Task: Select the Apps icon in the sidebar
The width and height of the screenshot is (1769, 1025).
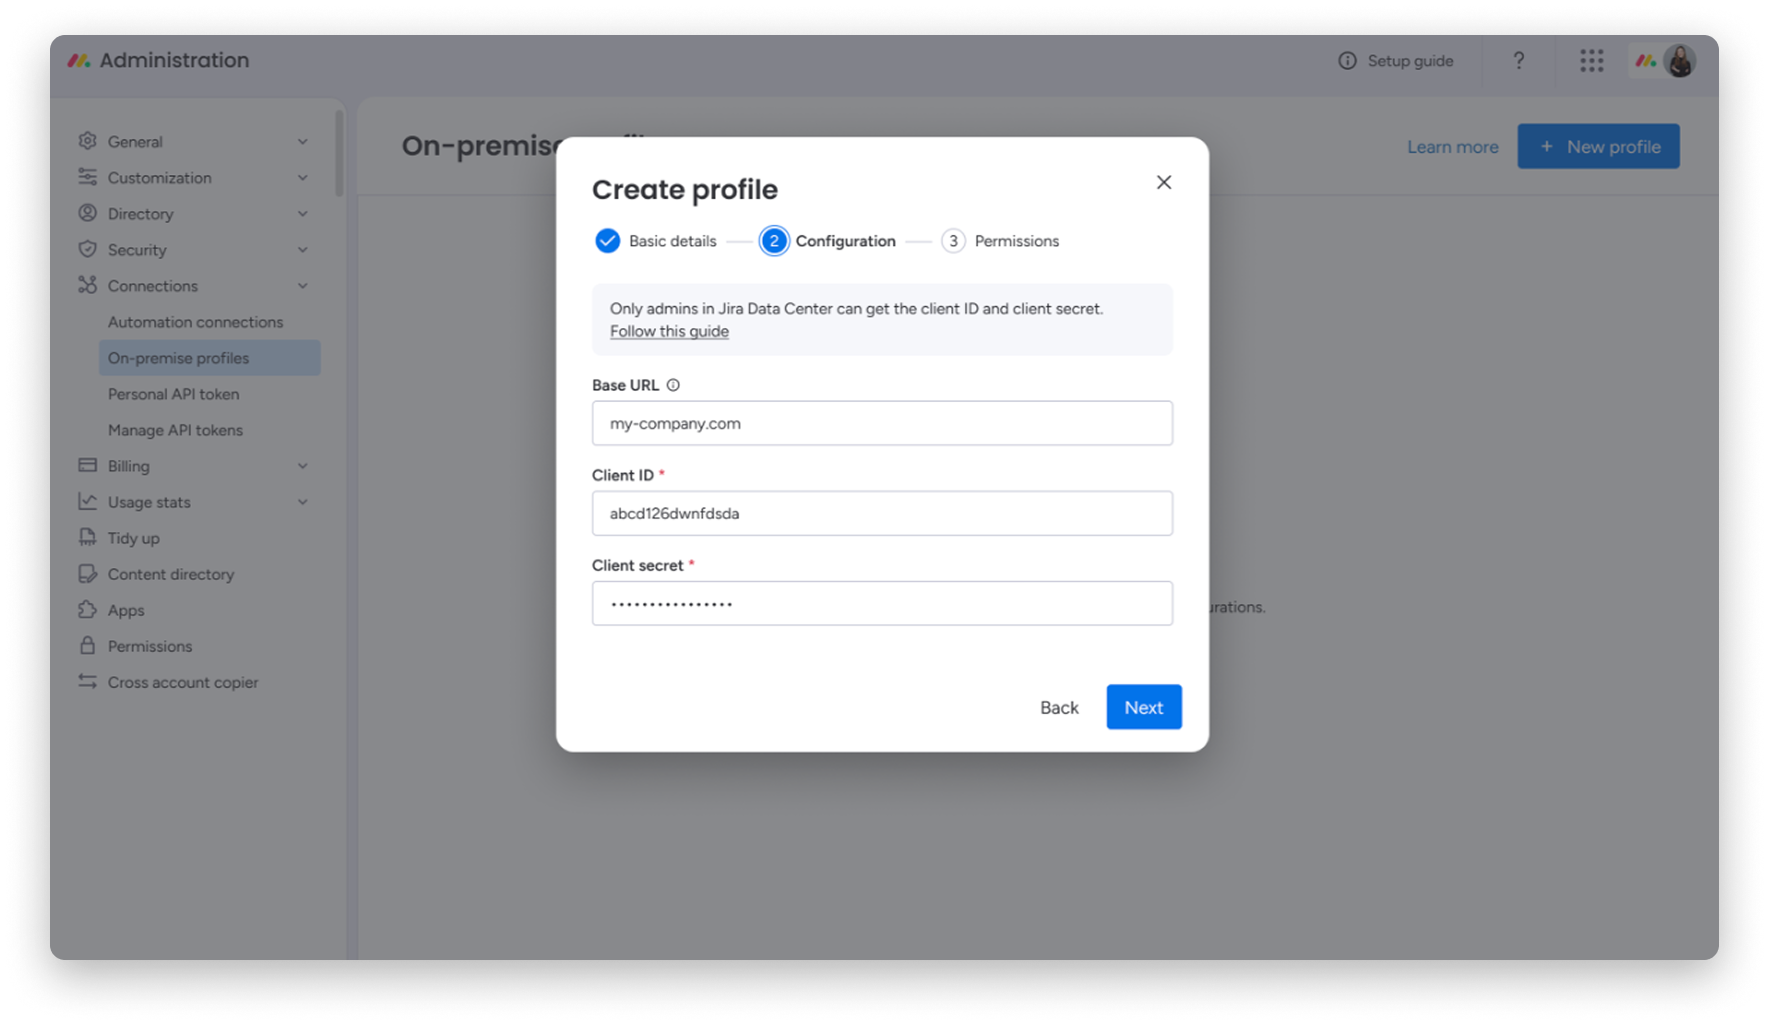Action: click(87, 609)
